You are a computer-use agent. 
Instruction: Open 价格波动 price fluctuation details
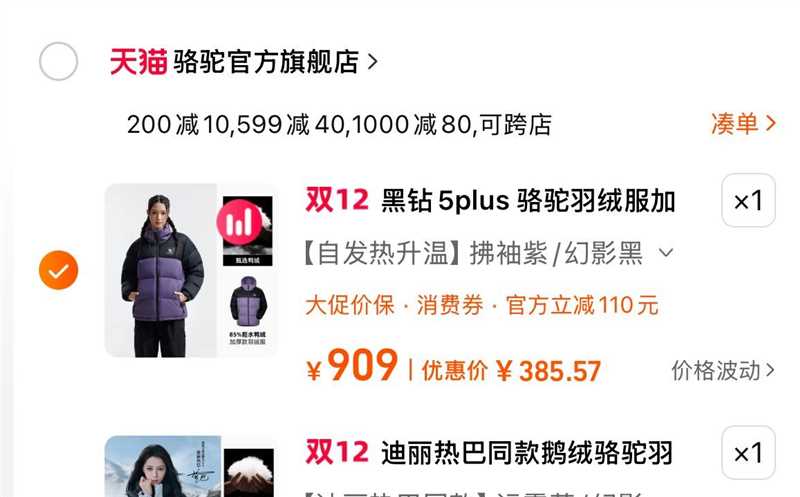[722, 370]
